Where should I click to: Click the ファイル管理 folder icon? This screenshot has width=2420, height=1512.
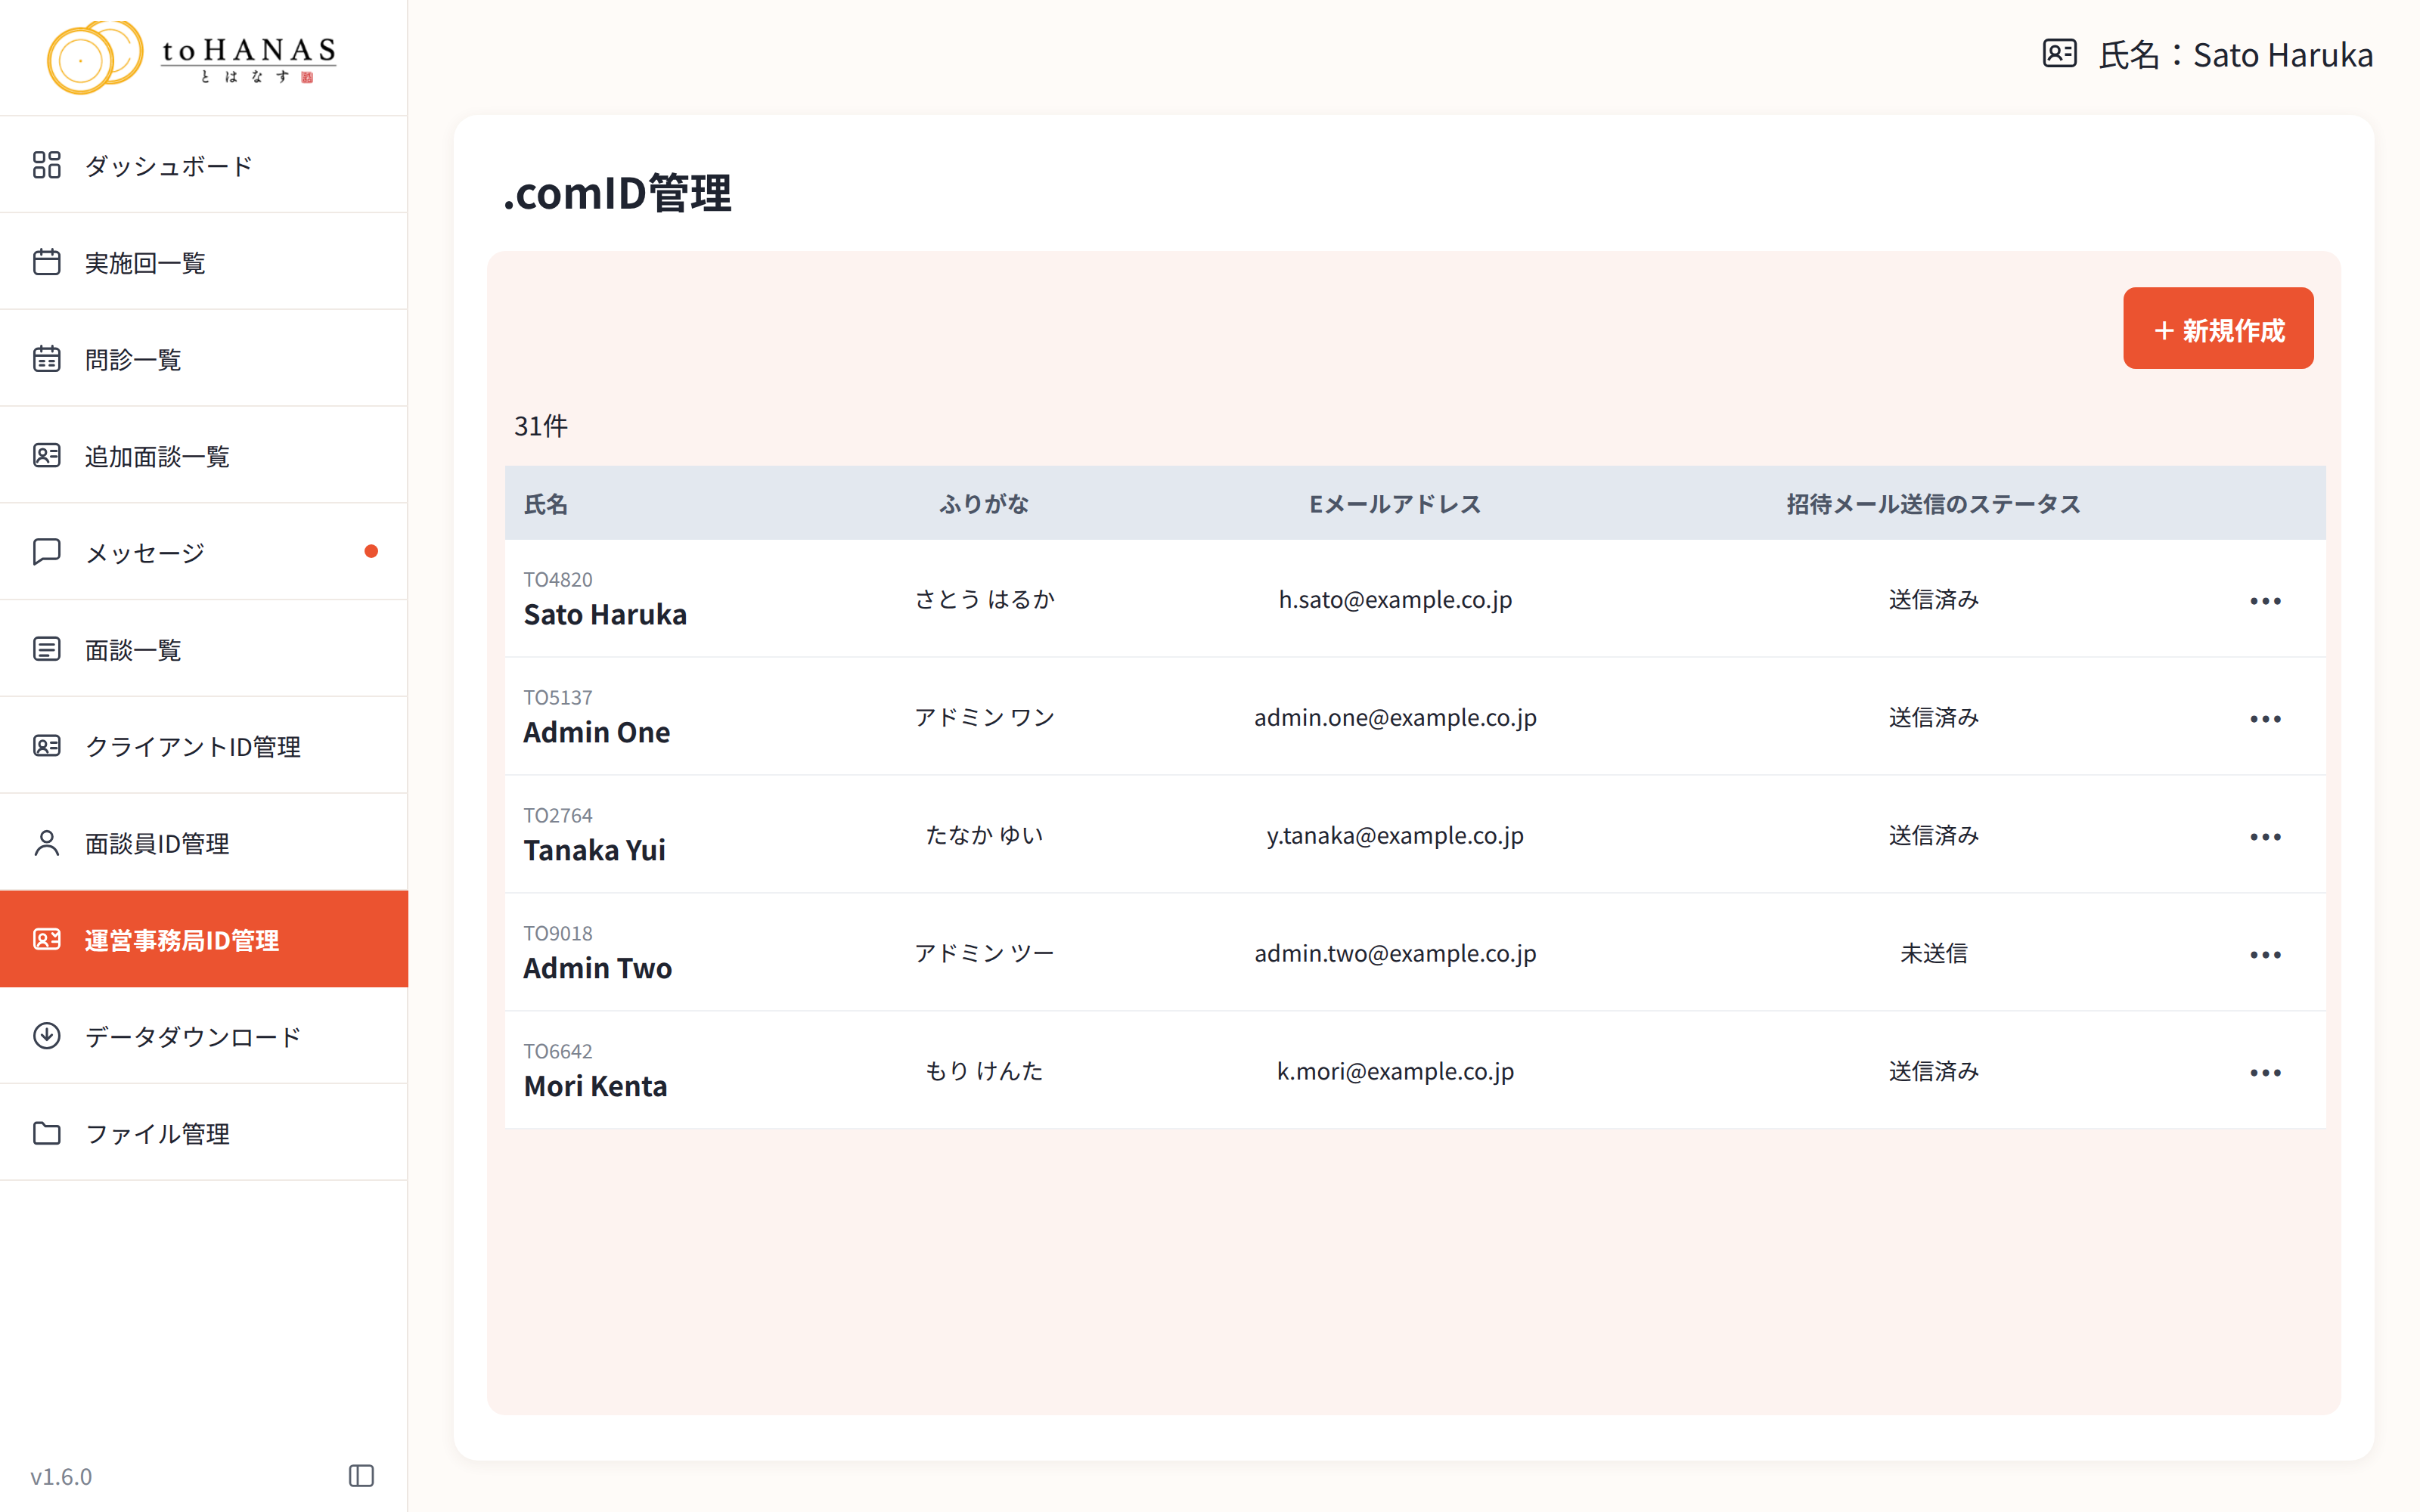47,1133
